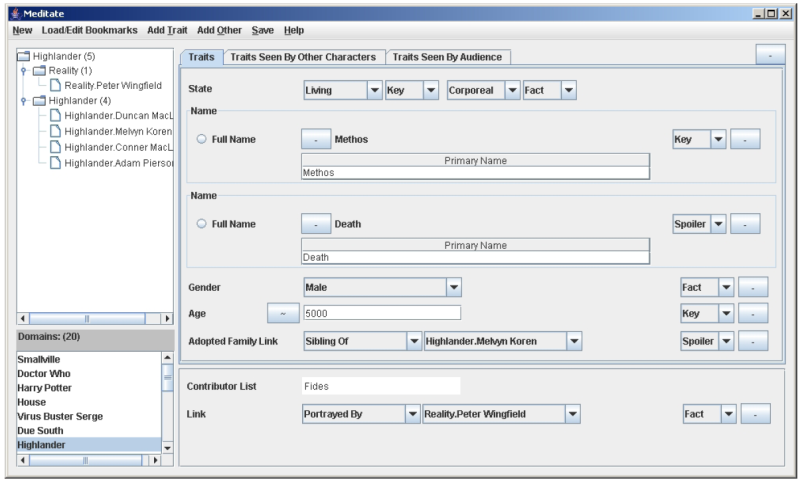Open Spoiler dropdown for Adopted Family Link
800x480 pixels.
pyautogui.click(x=707, y=341)
